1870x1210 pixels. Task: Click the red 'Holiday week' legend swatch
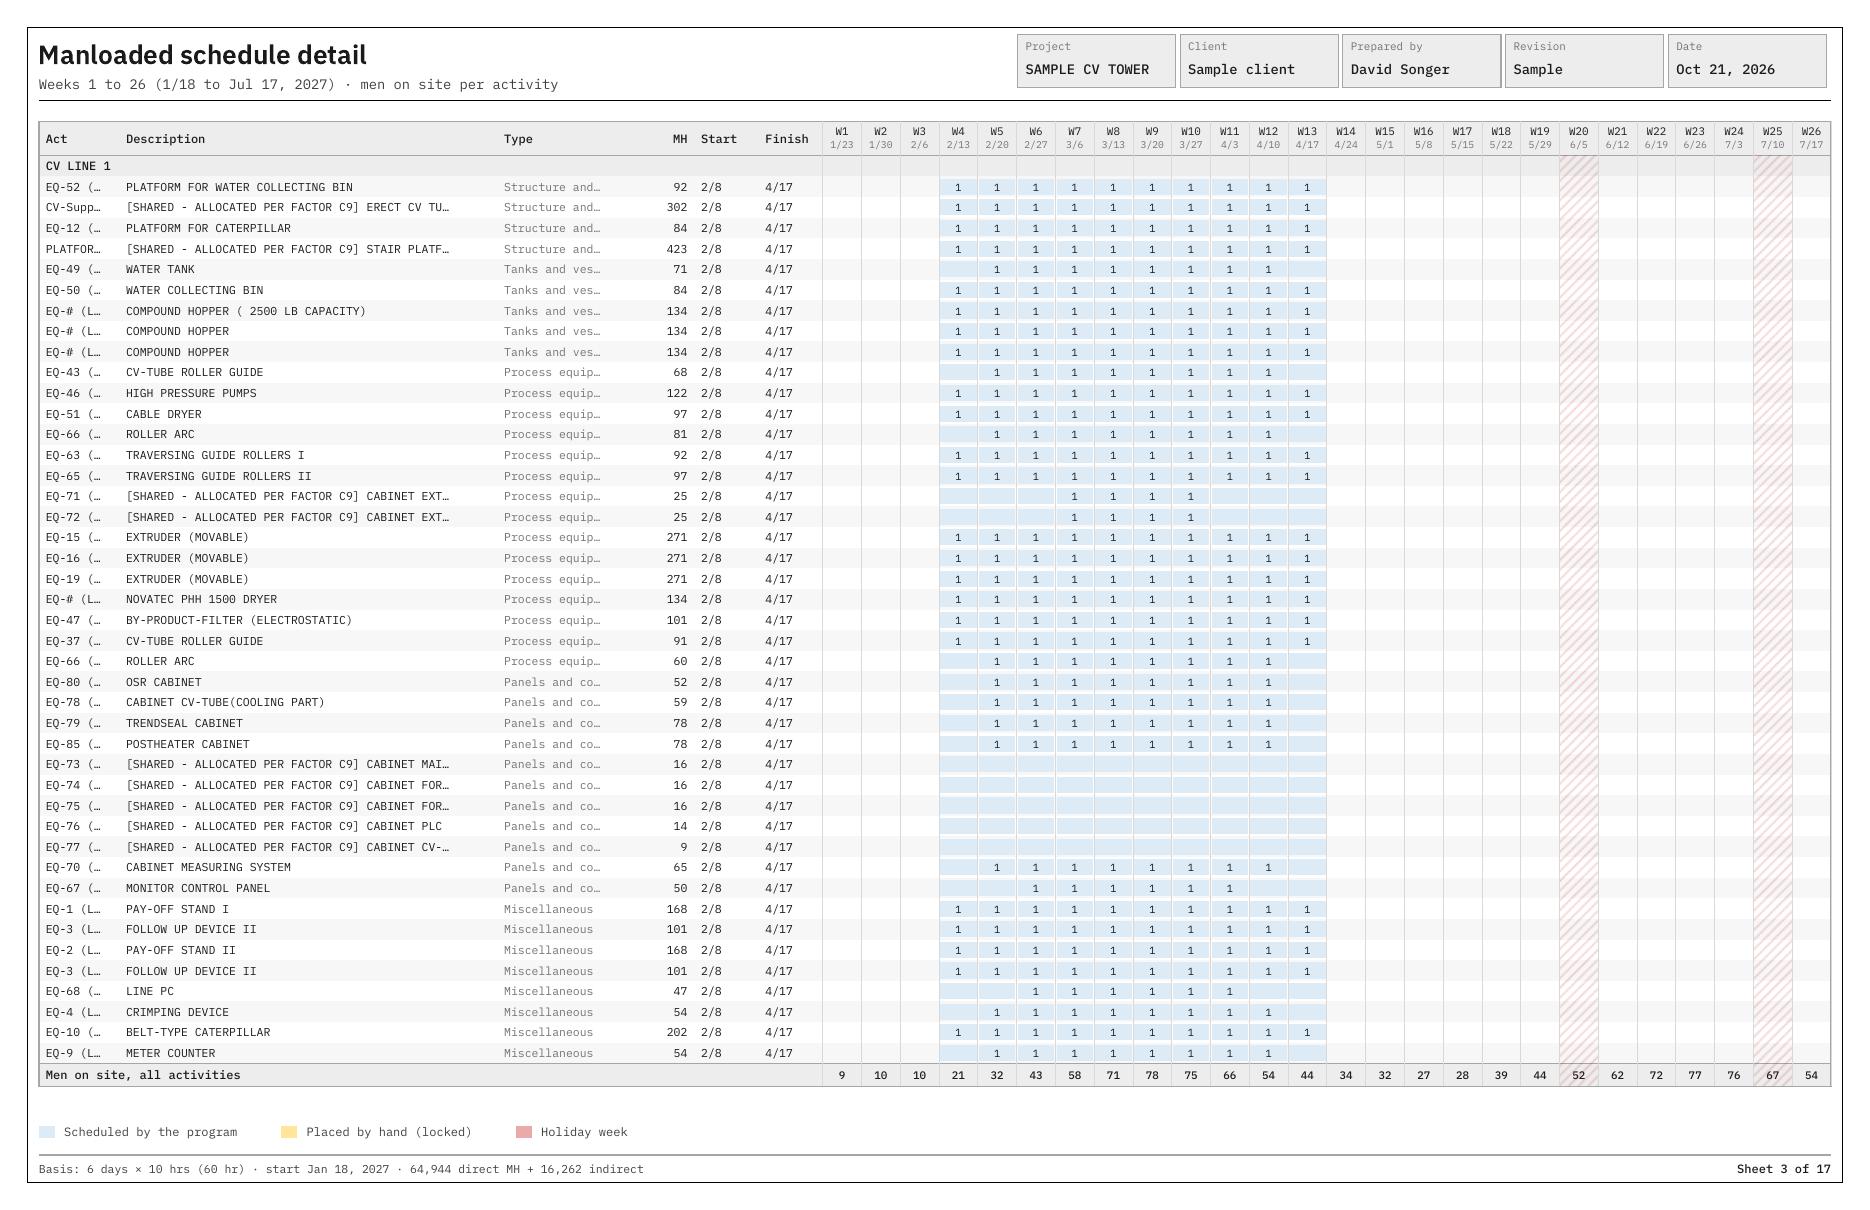524,1132
